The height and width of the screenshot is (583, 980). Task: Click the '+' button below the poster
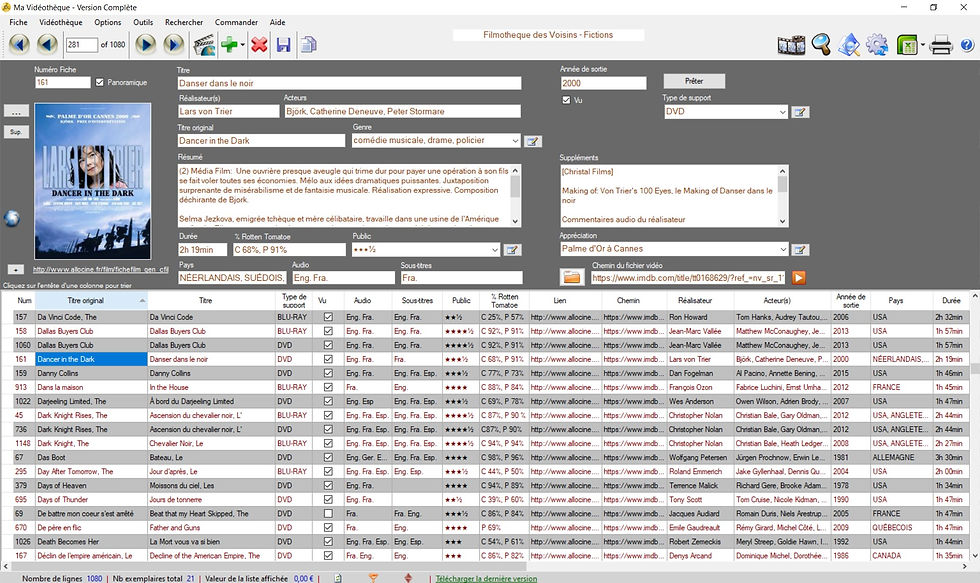(x=16, y=269)
